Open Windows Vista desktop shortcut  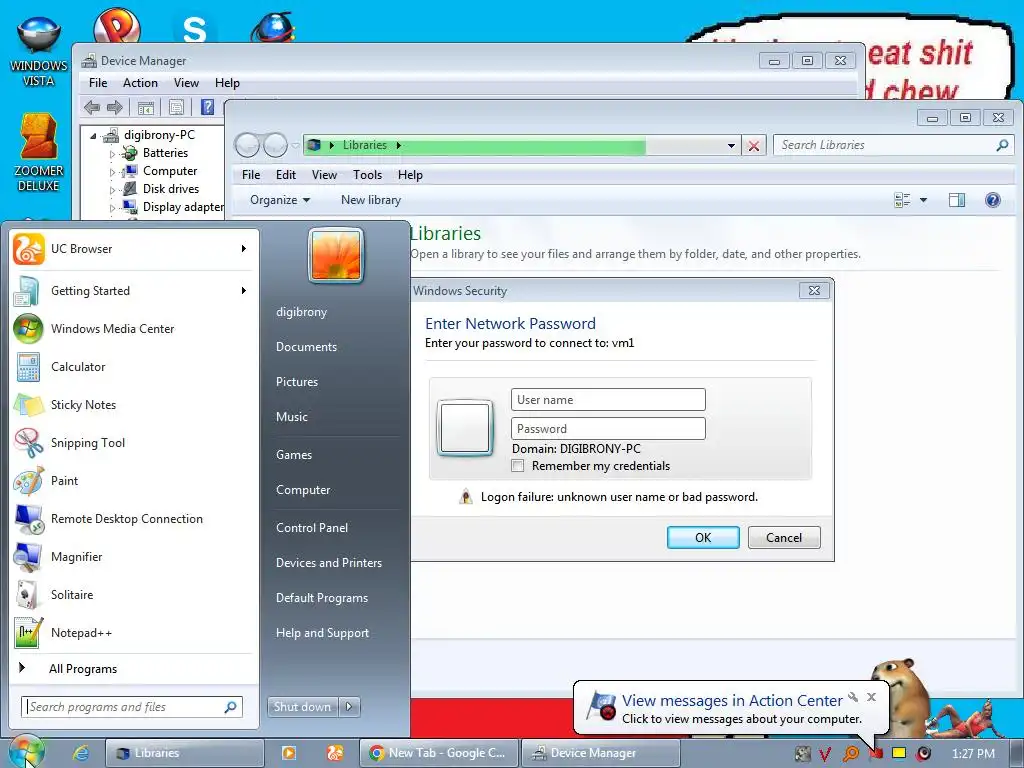(x=39, y=52)
